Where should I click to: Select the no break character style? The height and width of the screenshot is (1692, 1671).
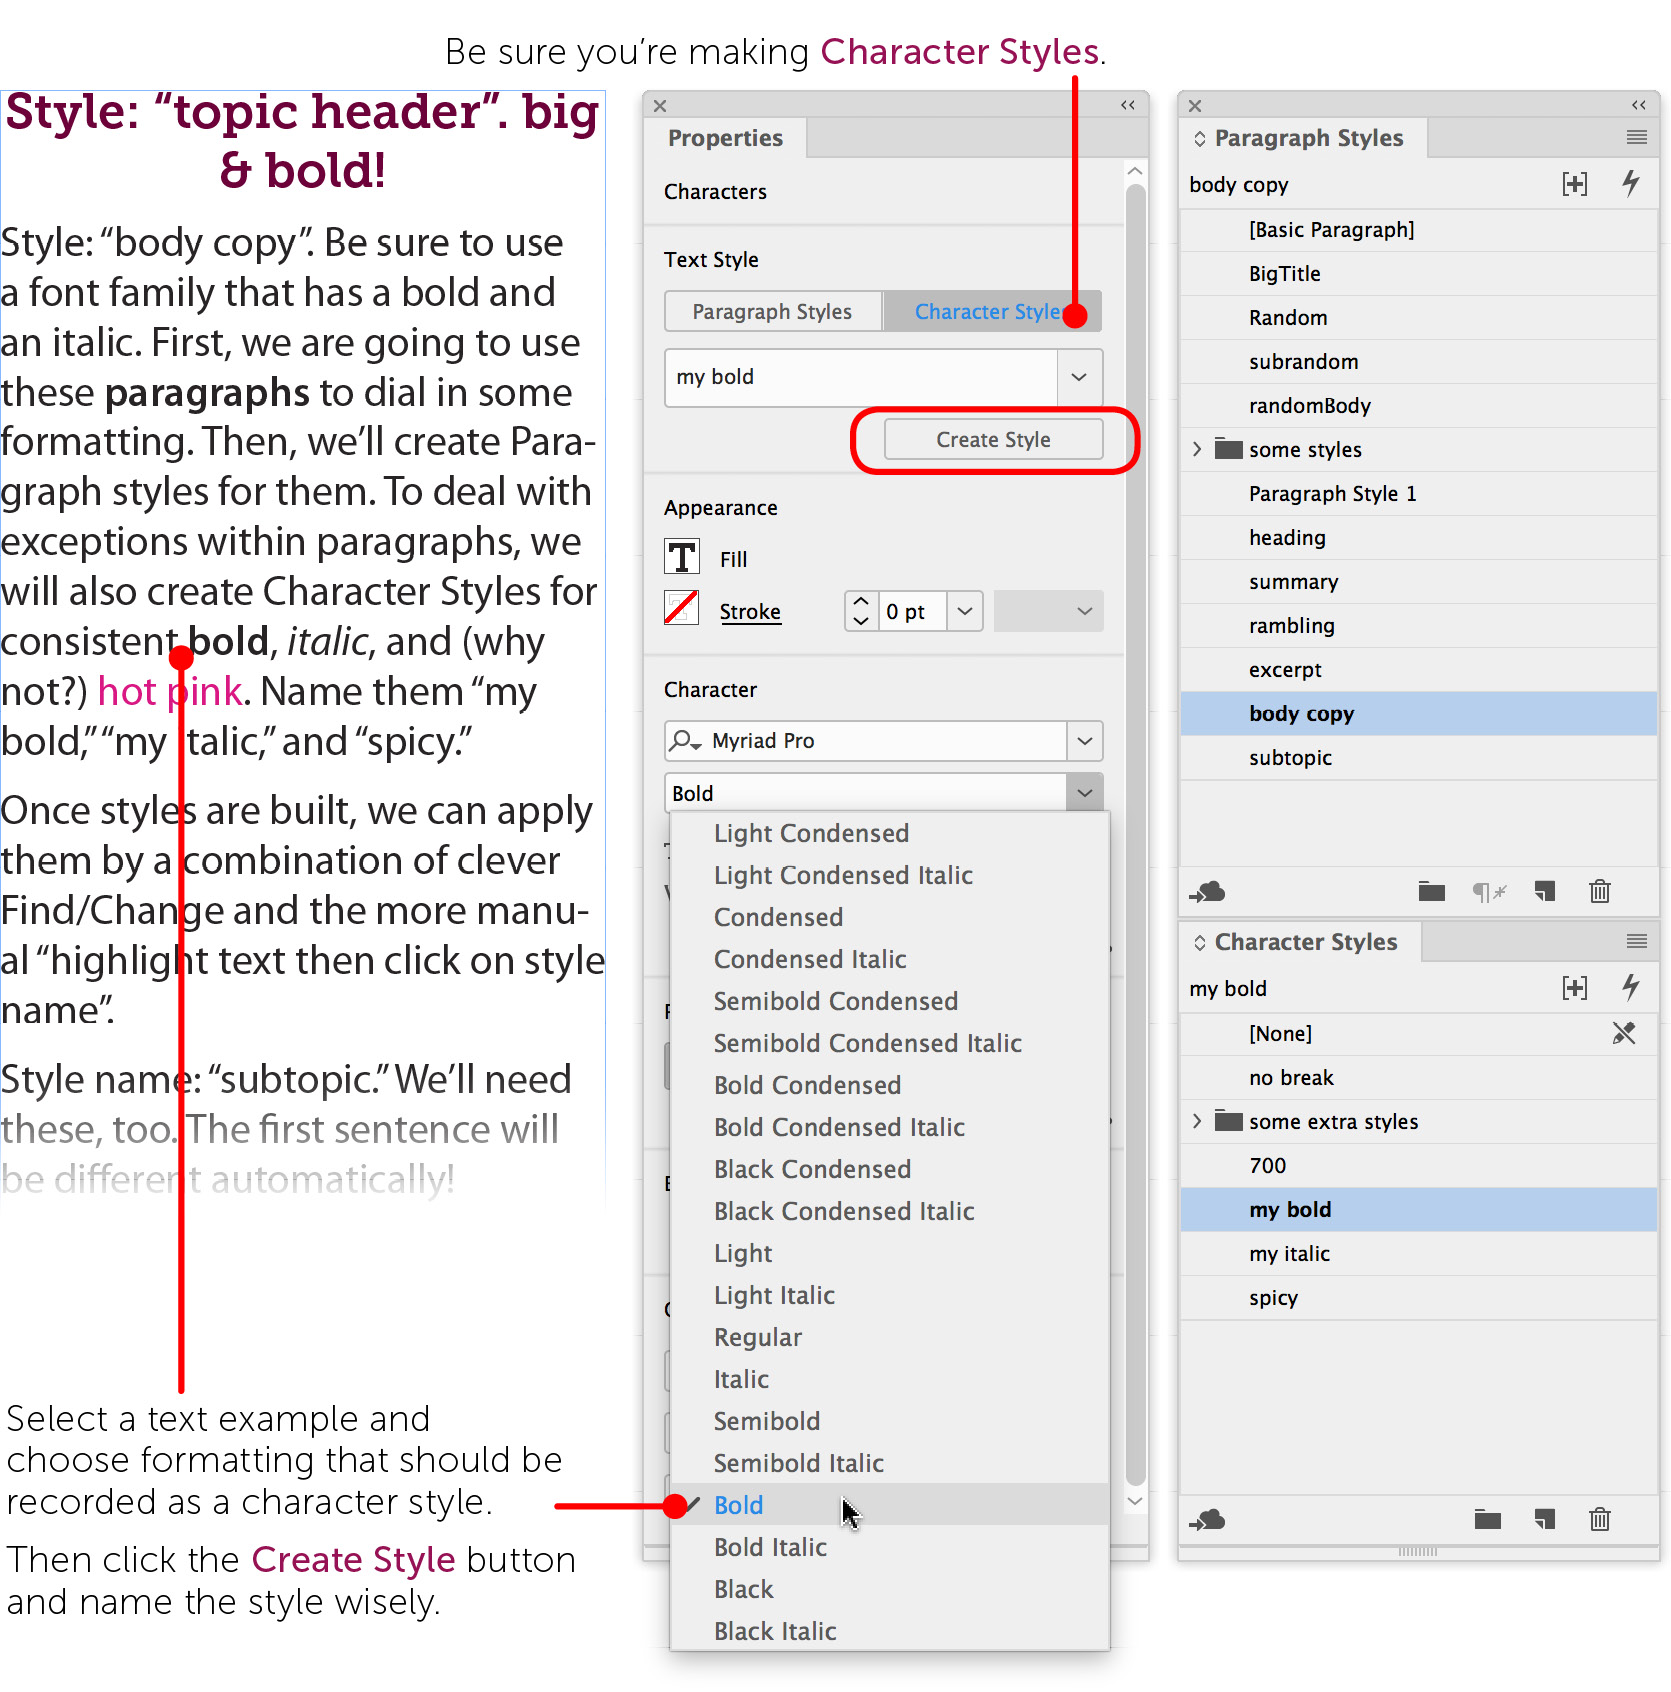1418,1077
